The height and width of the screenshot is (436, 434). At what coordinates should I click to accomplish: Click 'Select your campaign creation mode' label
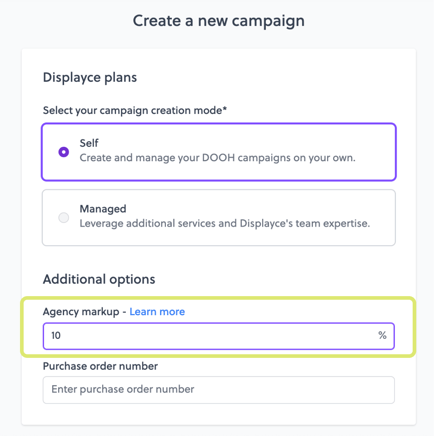point(135,110)
